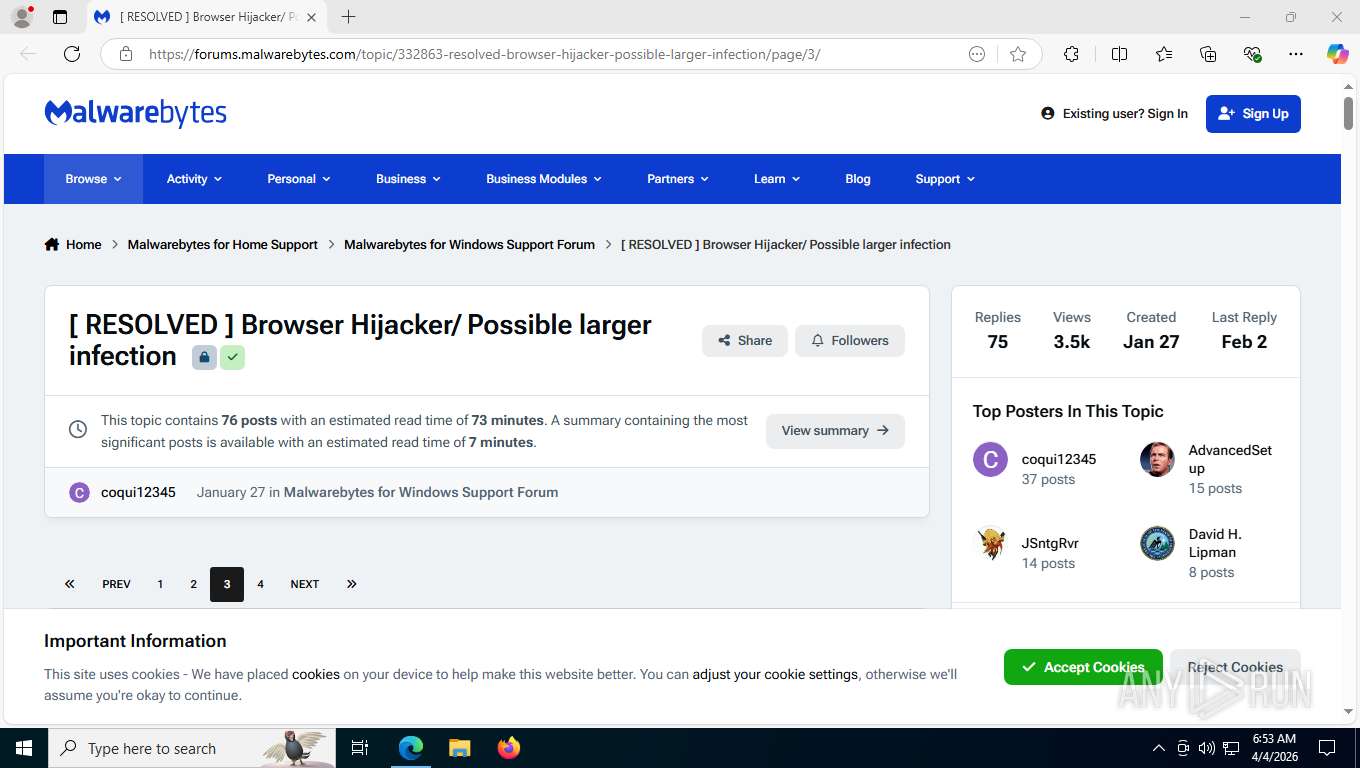Open the Windows Start menu
Viewport: 1360px width, 768px height.
24,748
